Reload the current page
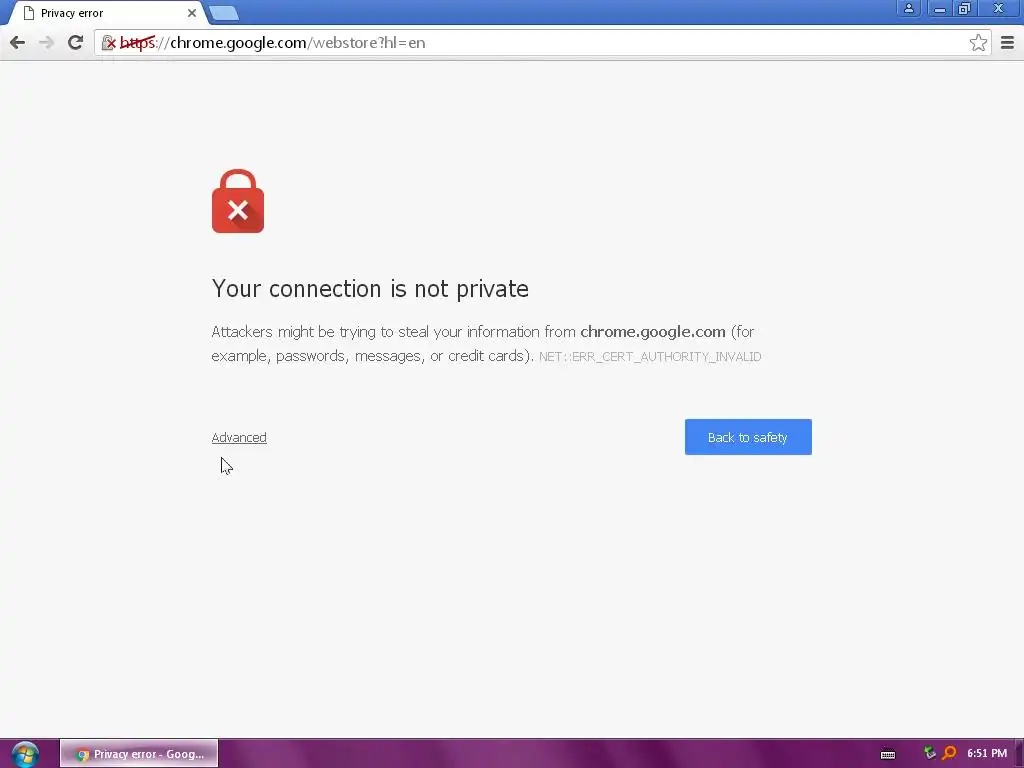This screenshot has width=1024, height=768. [76, 42]
